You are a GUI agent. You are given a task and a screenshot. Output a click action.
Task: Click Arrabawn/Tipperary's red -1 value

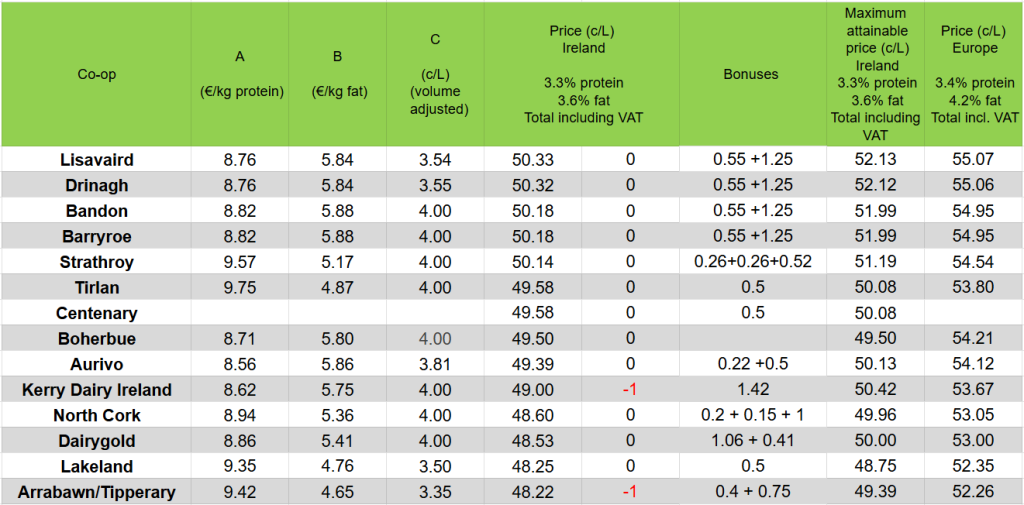630,492
